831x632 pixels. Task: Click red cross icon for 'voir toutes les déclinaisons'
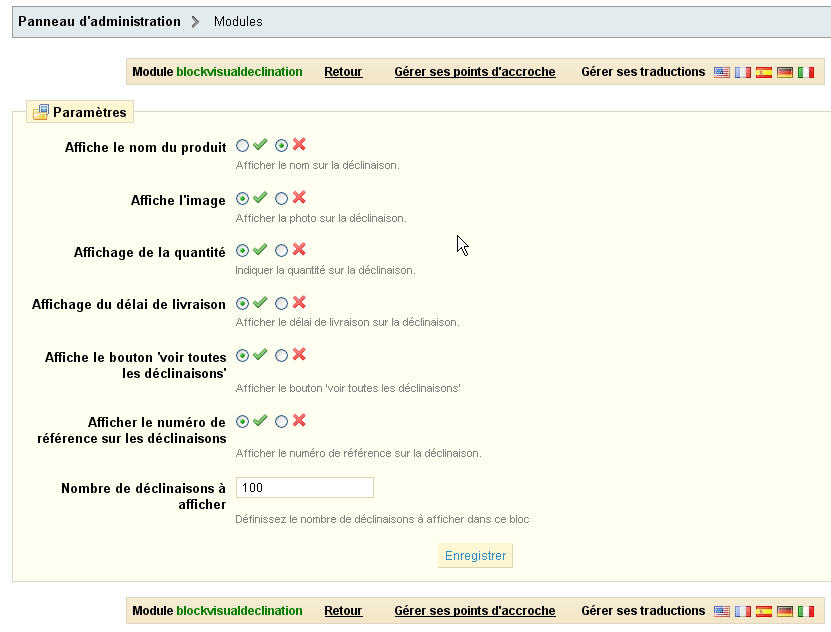point(299,354)
